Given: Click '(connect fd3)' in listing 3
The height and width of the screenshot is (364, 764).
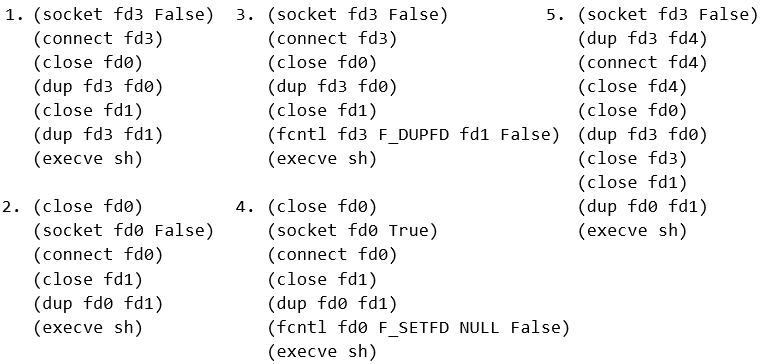Looking at the screenshot, I should (332, 39).
